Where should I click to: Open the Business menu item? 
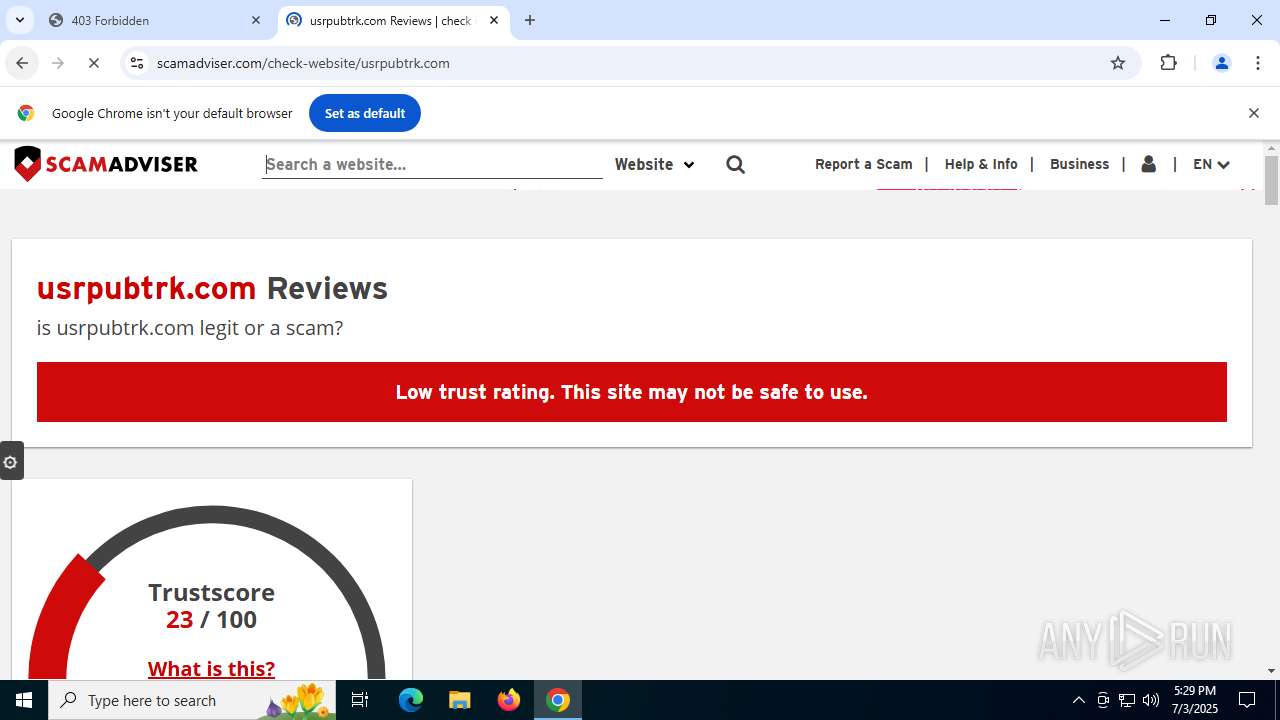pyautogui.click(x=1079, y=164)
